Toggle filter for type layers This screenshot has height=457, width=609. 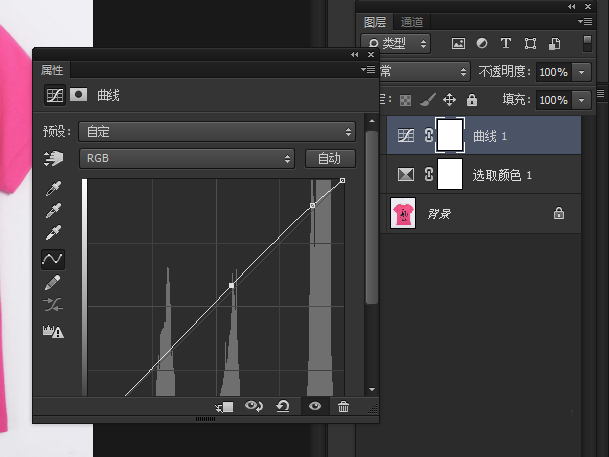pos(505,44)
